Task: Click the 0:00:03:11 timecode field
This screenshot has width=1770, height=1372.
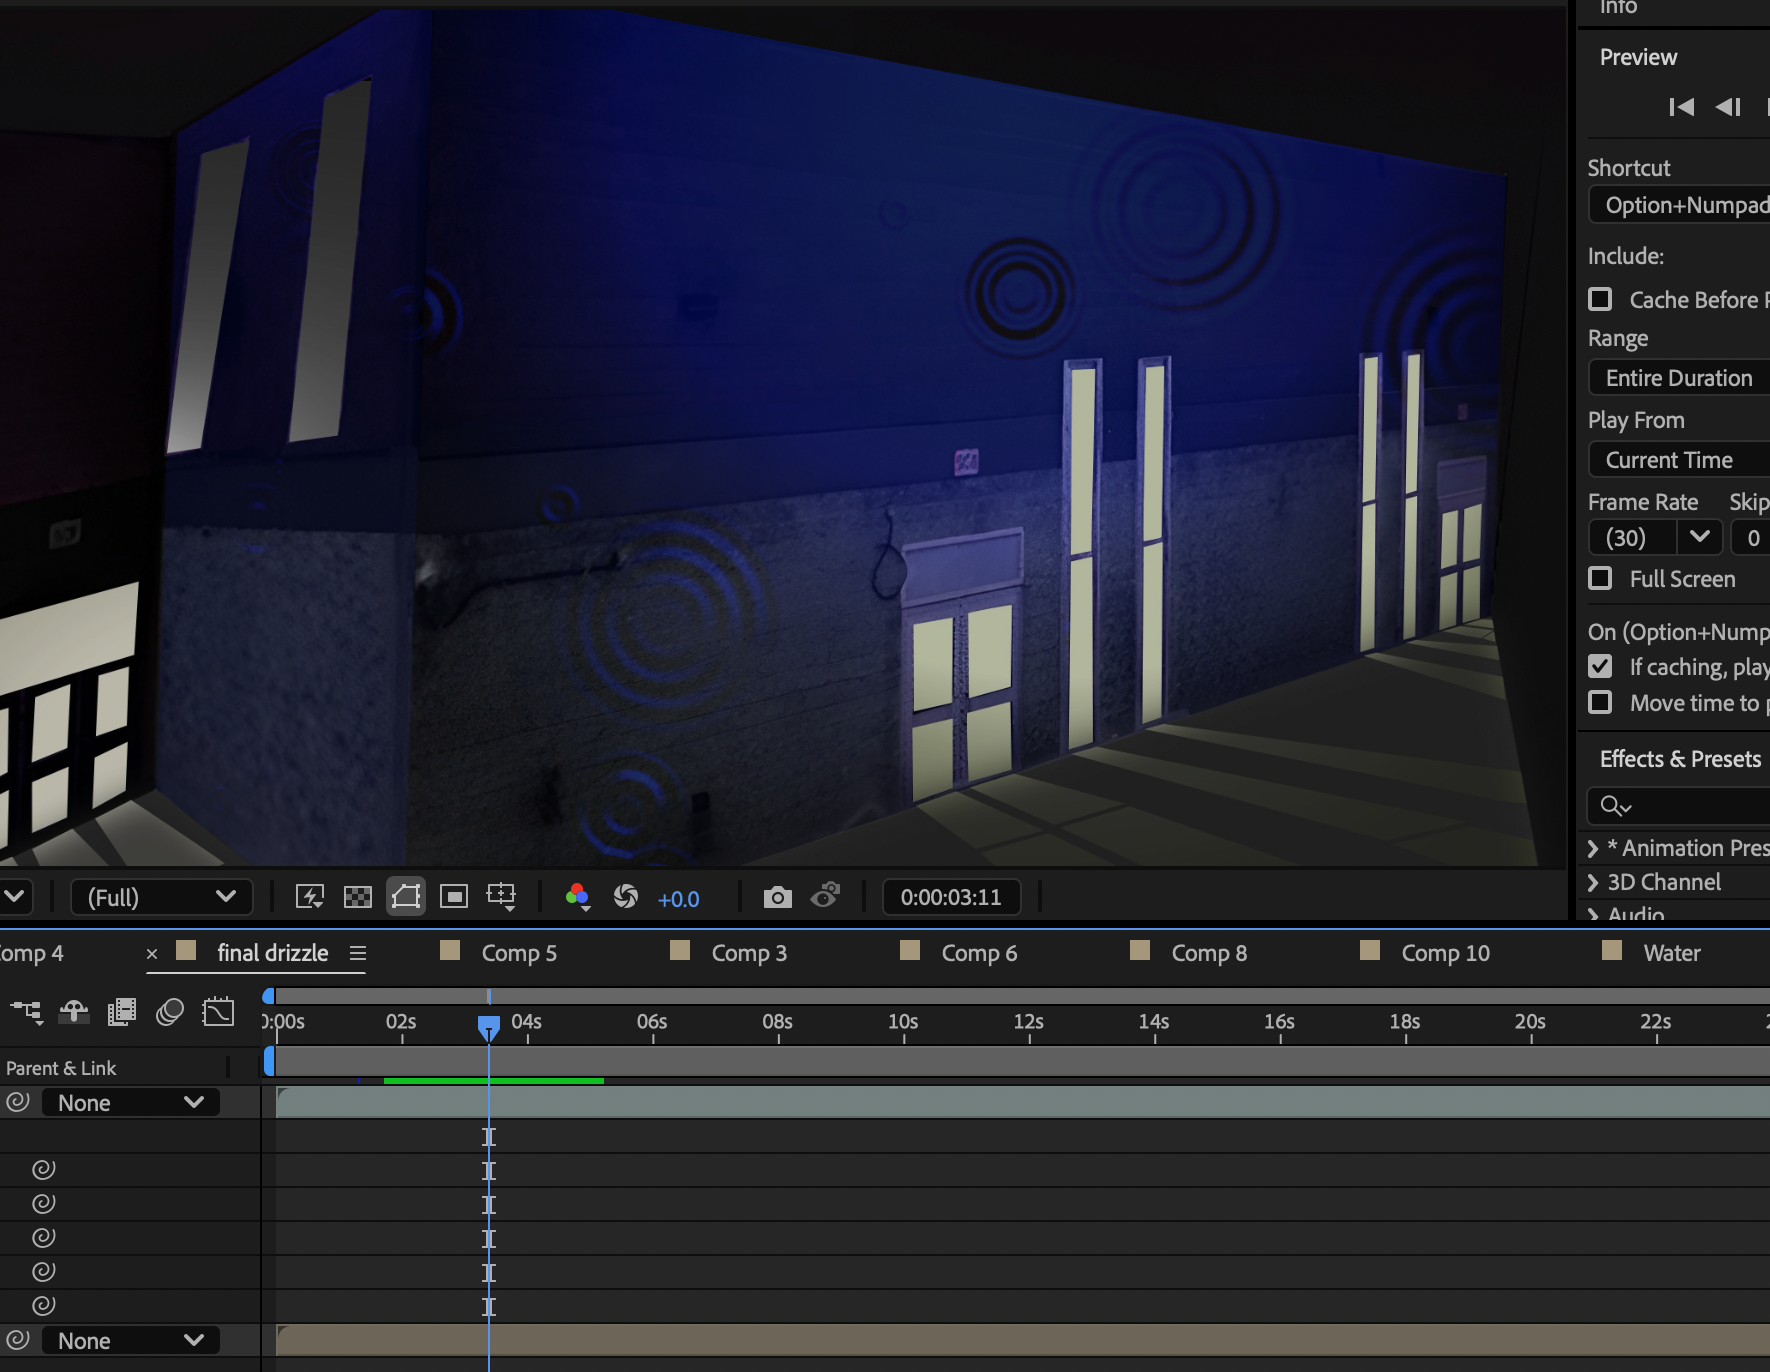Action: click(x=950, y=897)
